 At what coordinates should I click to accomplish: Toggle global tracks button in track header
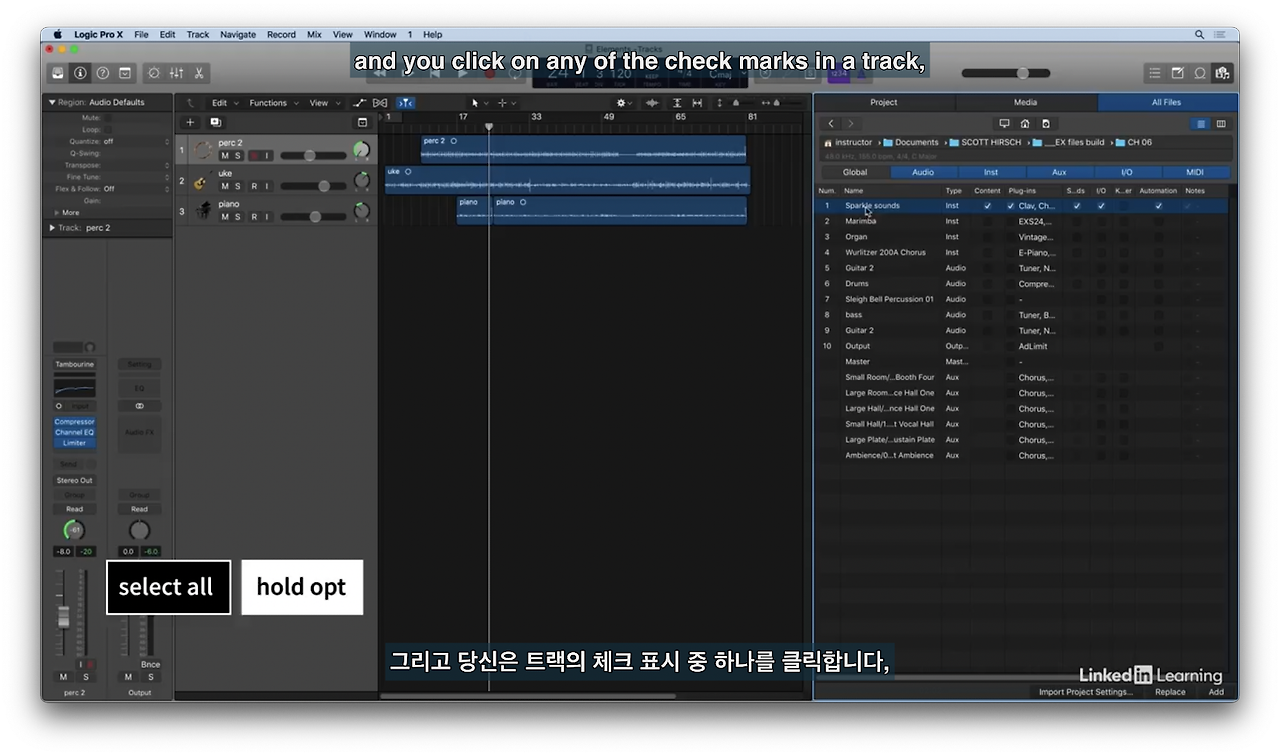363,122
